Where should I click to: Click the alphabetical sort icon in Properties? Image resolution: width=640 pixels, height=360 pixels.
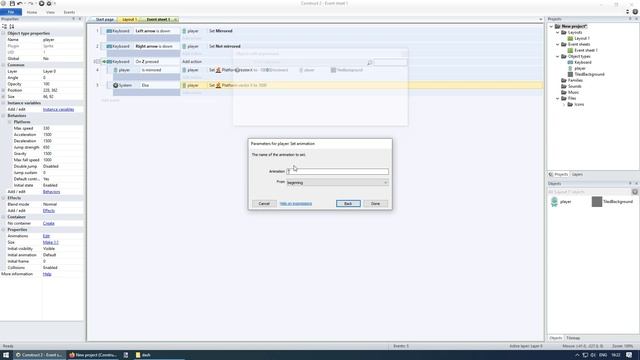pos(12,26)
